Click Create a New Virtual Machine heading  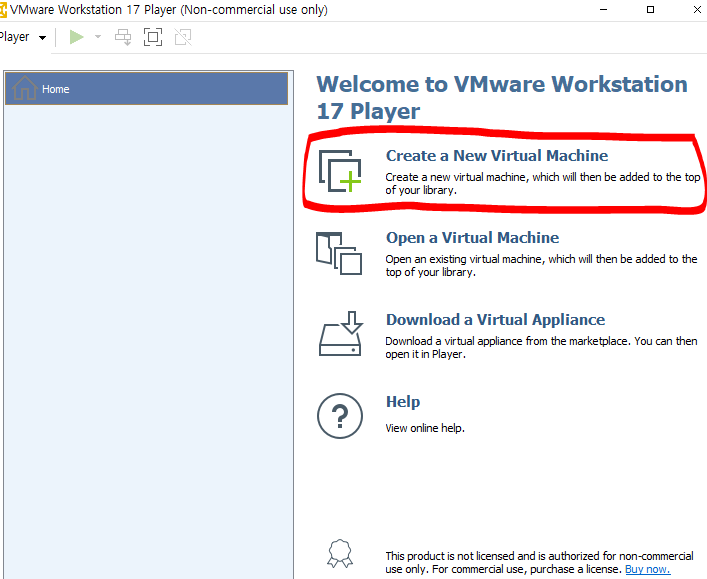pos(497,156)
